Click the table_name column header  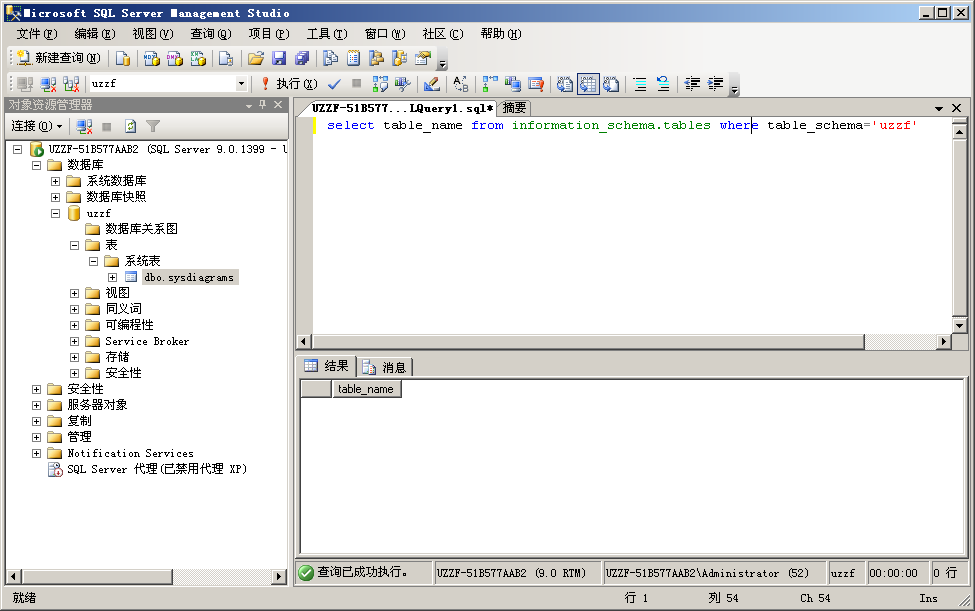366,389
